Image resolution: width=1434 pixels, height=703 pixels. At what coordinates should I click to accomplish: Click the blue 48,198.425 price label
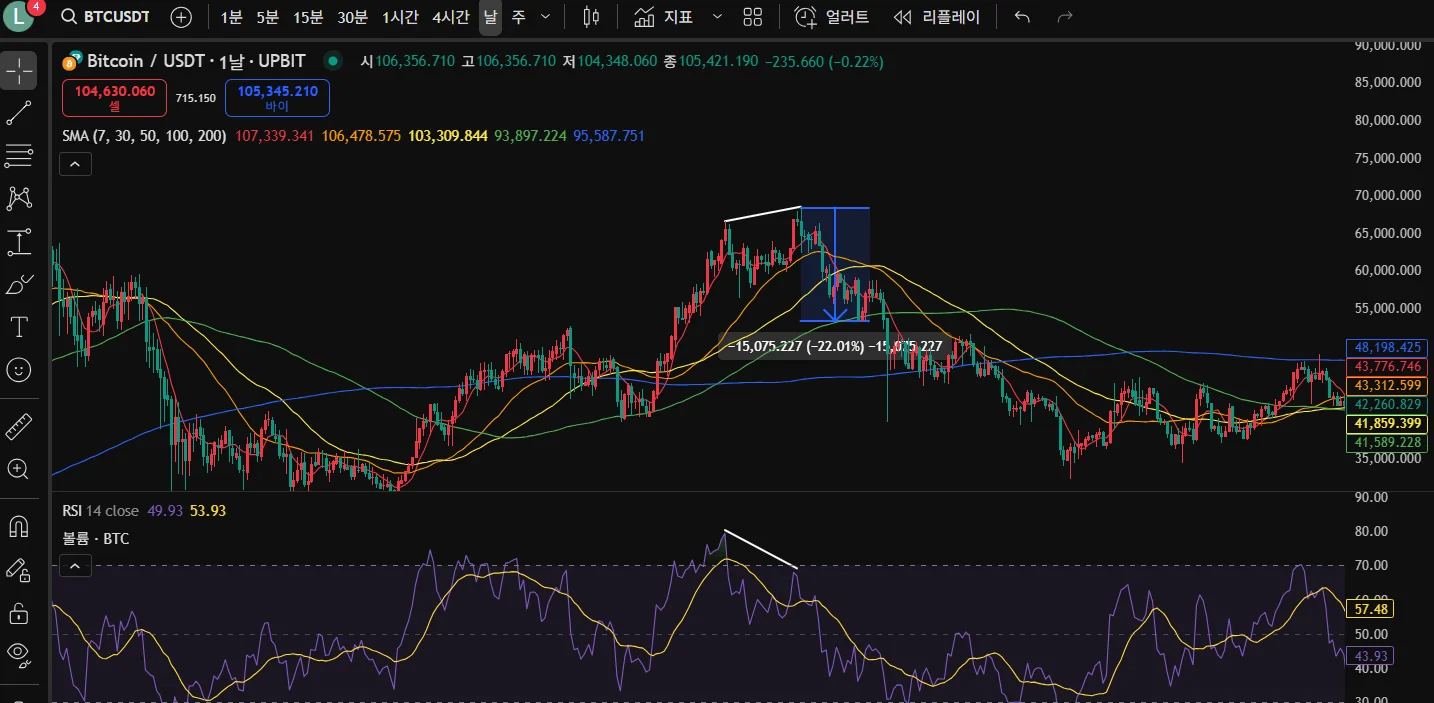(1387, 348)
